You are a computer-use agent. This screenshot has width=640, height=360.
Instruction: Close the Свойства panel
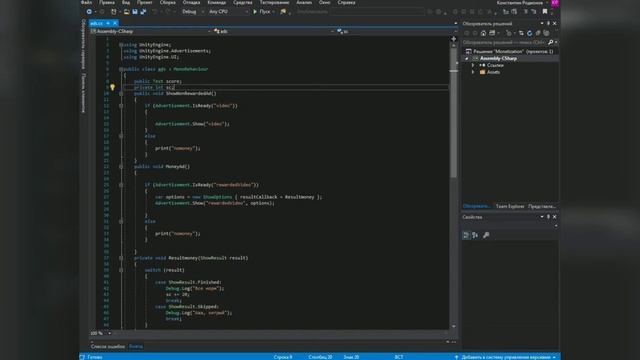click(554, 217)
